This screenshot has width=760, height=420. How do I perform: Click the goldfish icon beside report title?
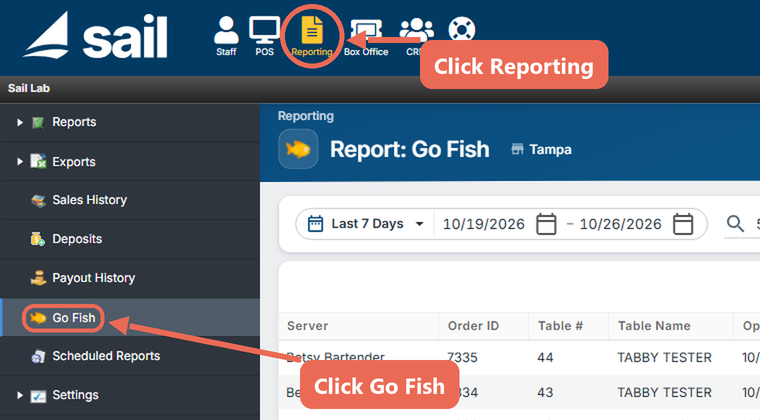tap(298, 149)
